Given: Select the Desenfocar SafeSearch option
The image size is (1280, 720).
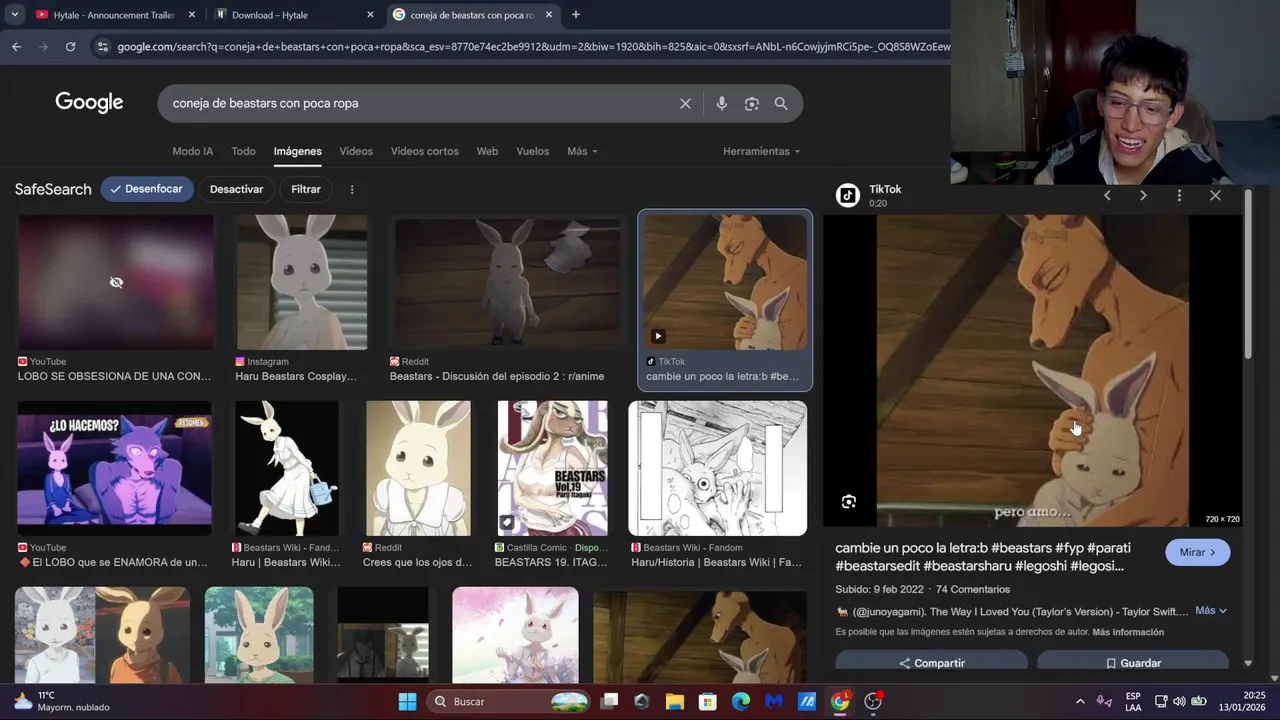Looking at the screenshot, I should [x=147, y=189].
